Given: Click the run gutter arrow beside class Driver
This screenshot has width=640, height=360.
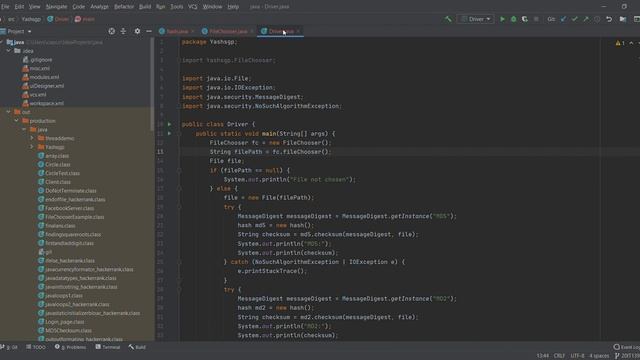Looking at the screenshot, I should (x=169, y=124).
